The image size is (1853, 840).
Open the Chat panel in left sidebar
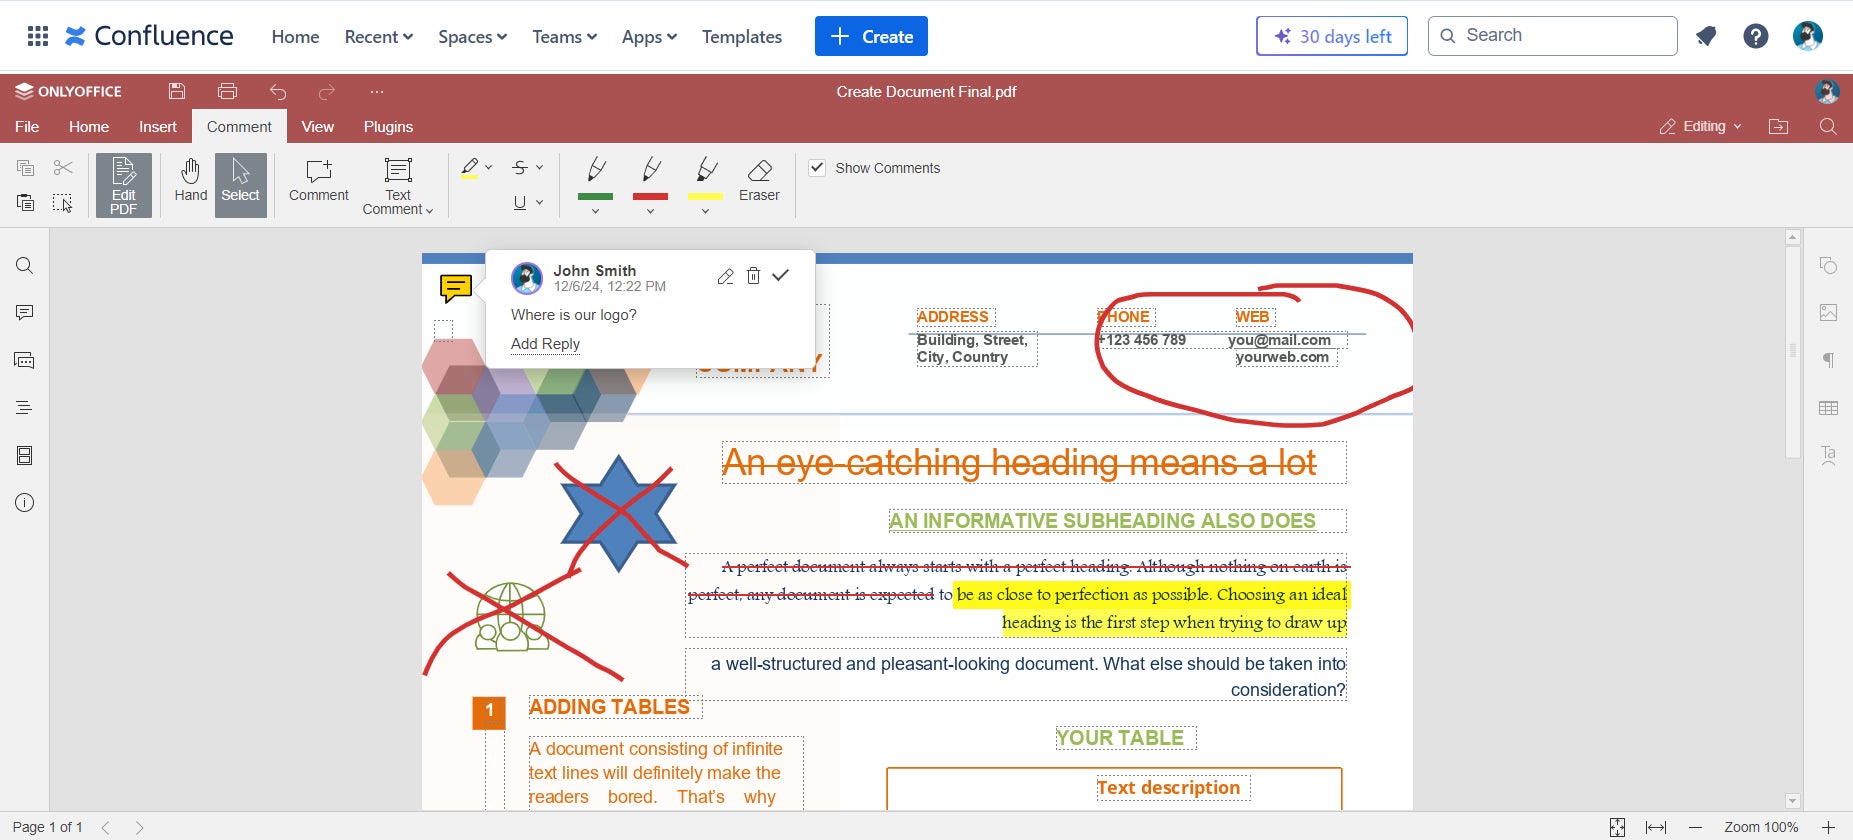pyautogui.click(x=25, y=361)
